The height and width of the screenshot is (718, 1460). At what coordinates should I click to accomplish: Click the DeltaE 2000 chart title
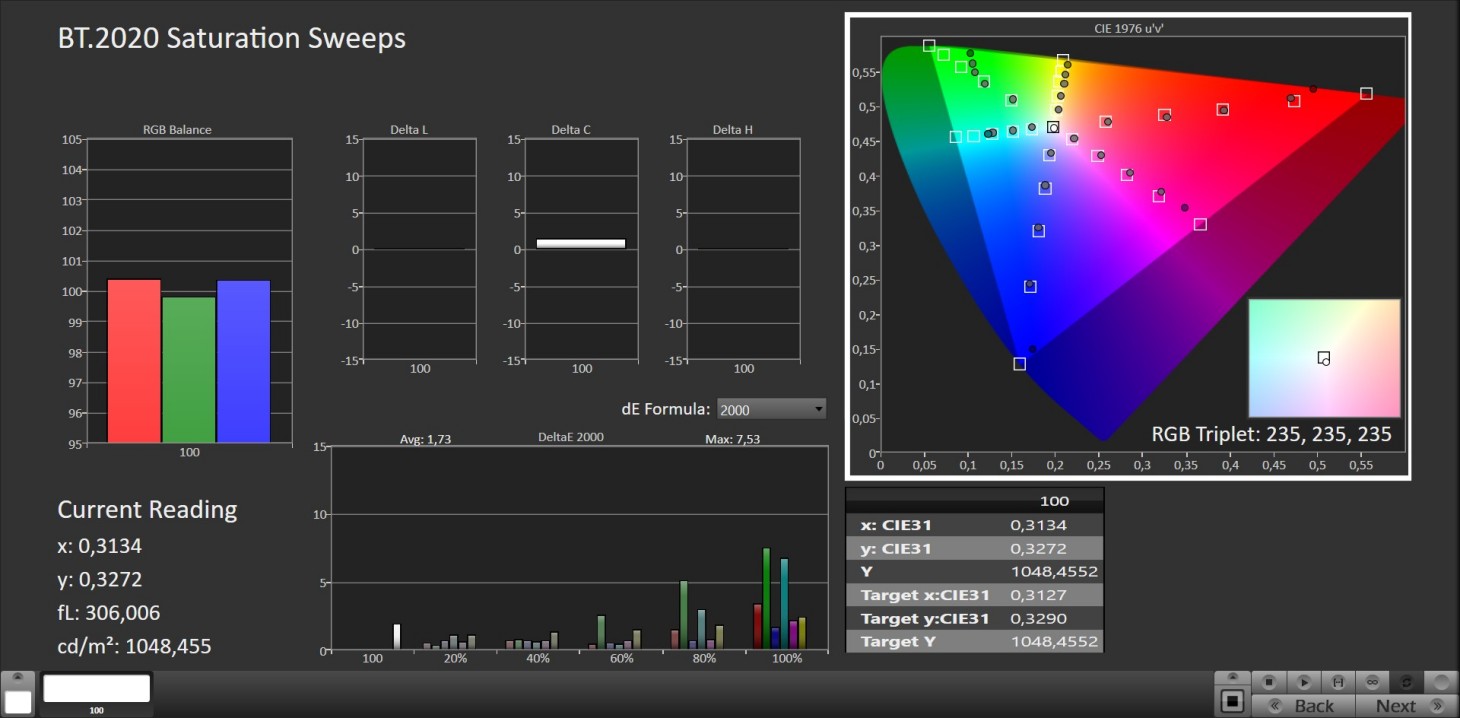(571, 438)
